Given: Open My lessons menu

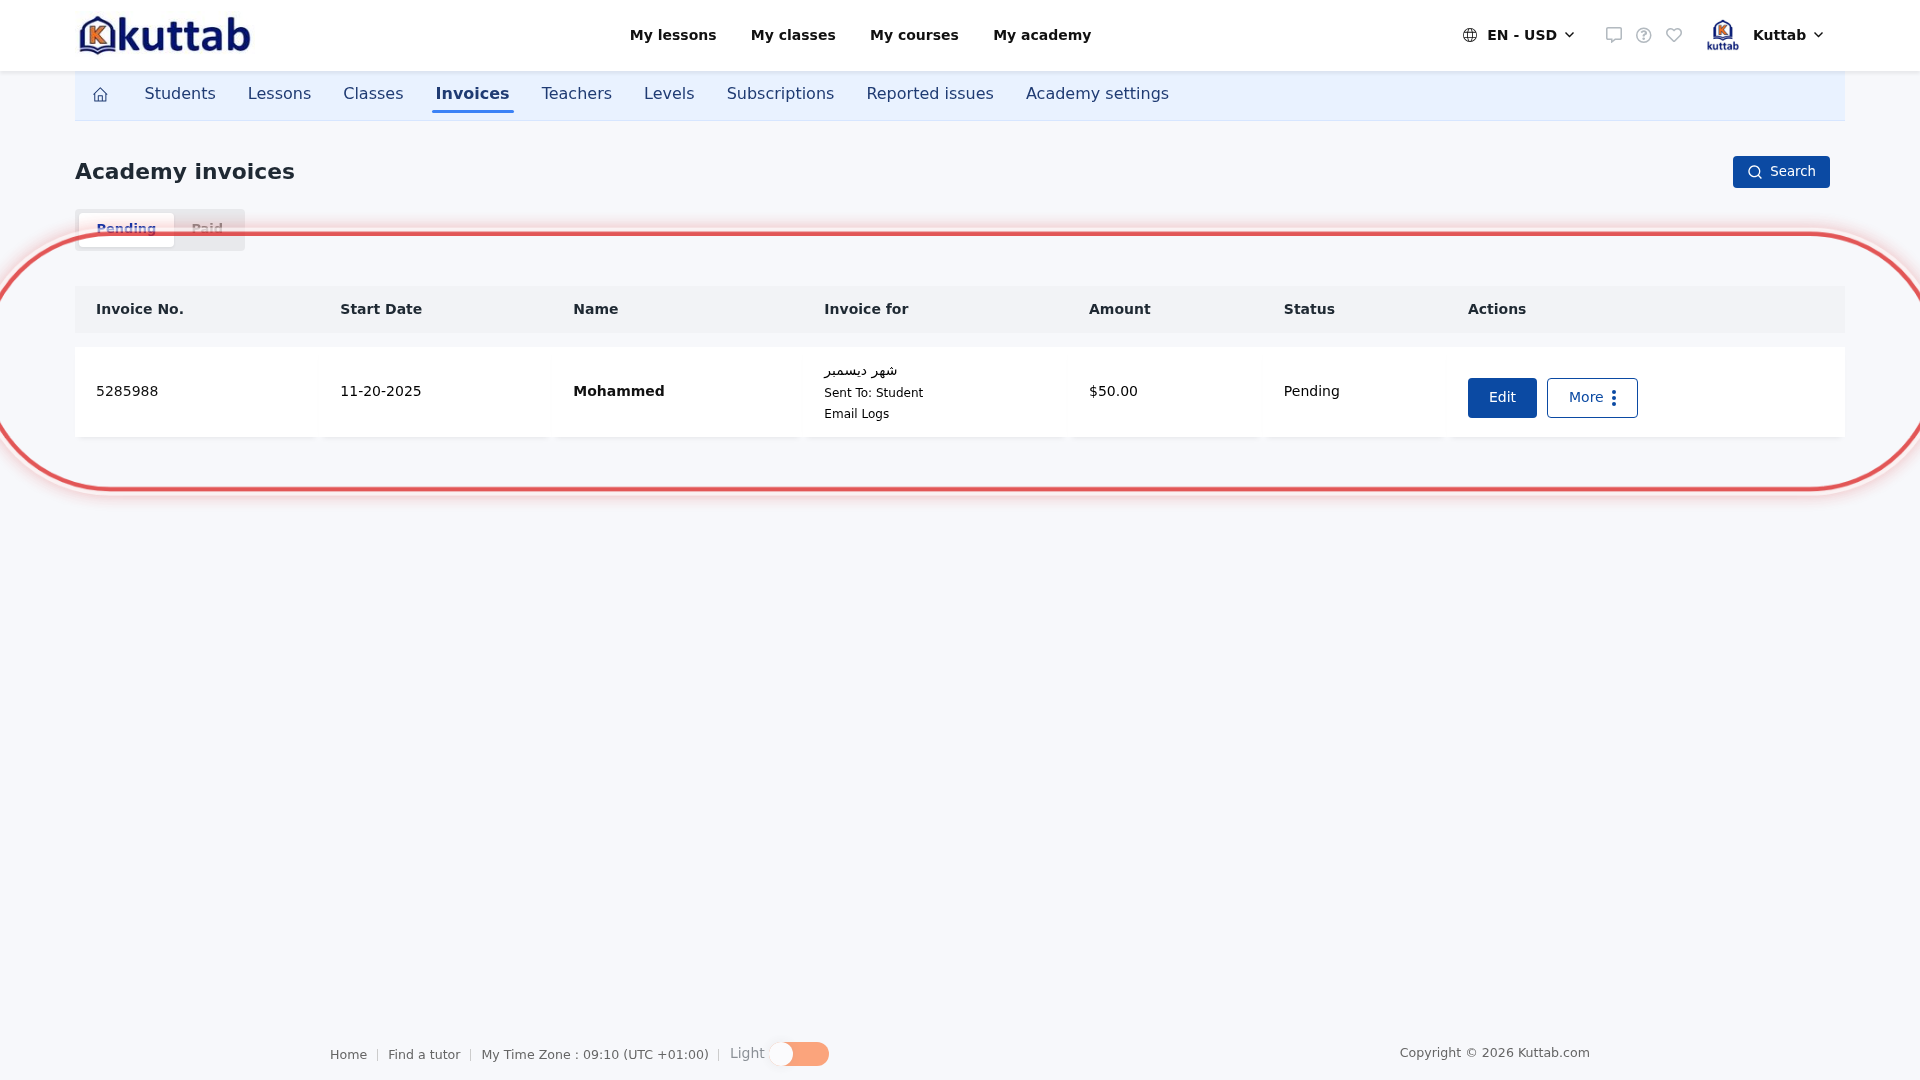Looking at the screenshot, I should [673, 35].
